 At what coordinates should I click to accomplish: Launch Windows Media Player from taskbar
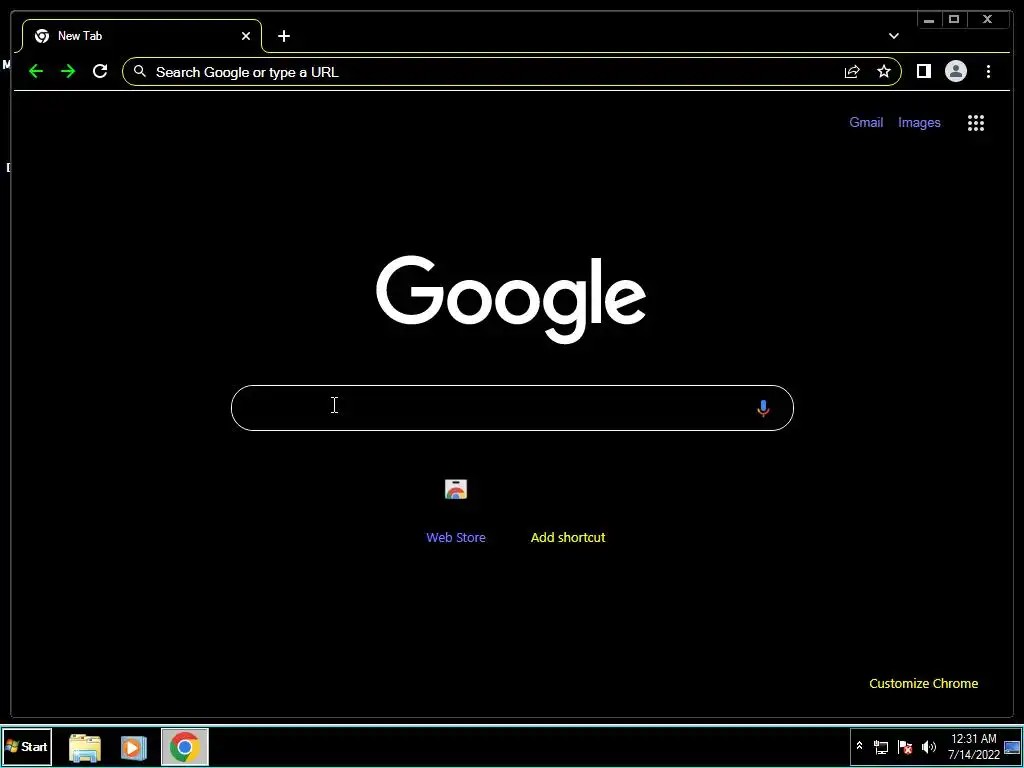[x=133, y=747]
